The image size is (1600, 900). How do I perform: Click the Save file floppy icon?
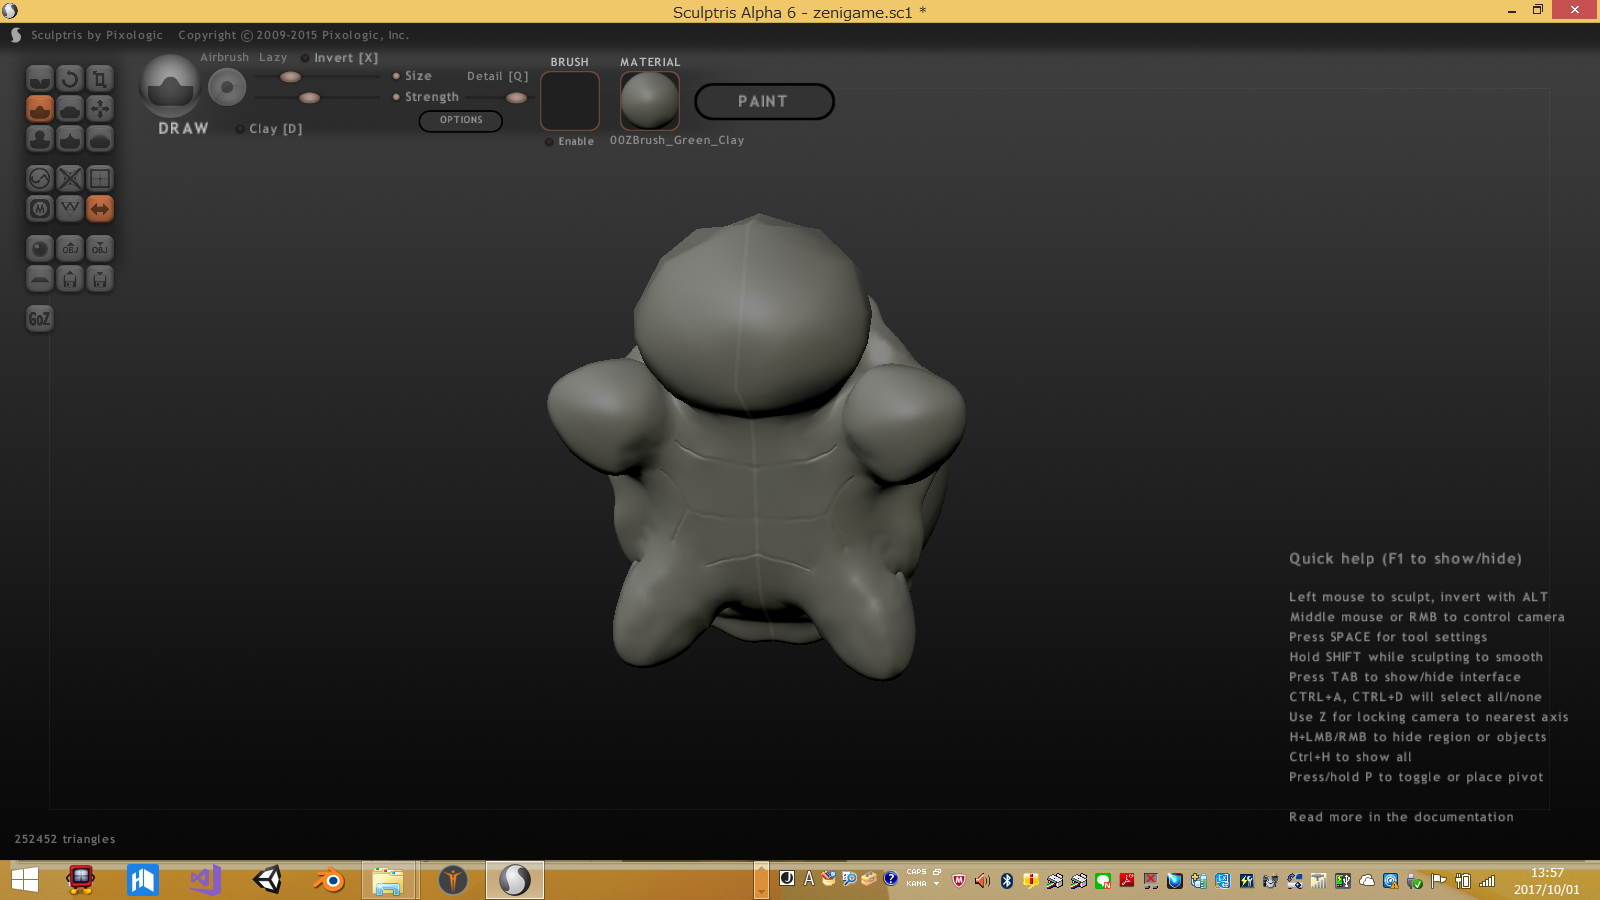coord(100,279)
